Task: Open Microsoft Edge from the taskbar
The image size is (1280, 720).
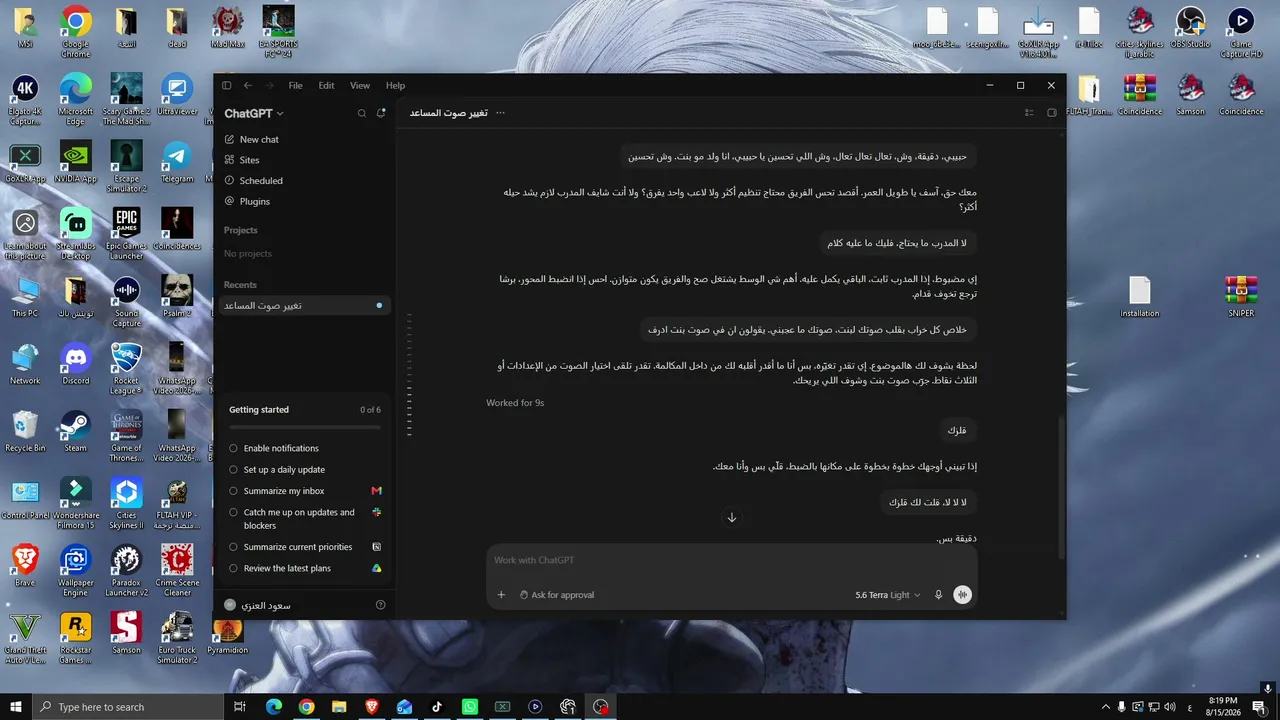Action: (273, 707)
